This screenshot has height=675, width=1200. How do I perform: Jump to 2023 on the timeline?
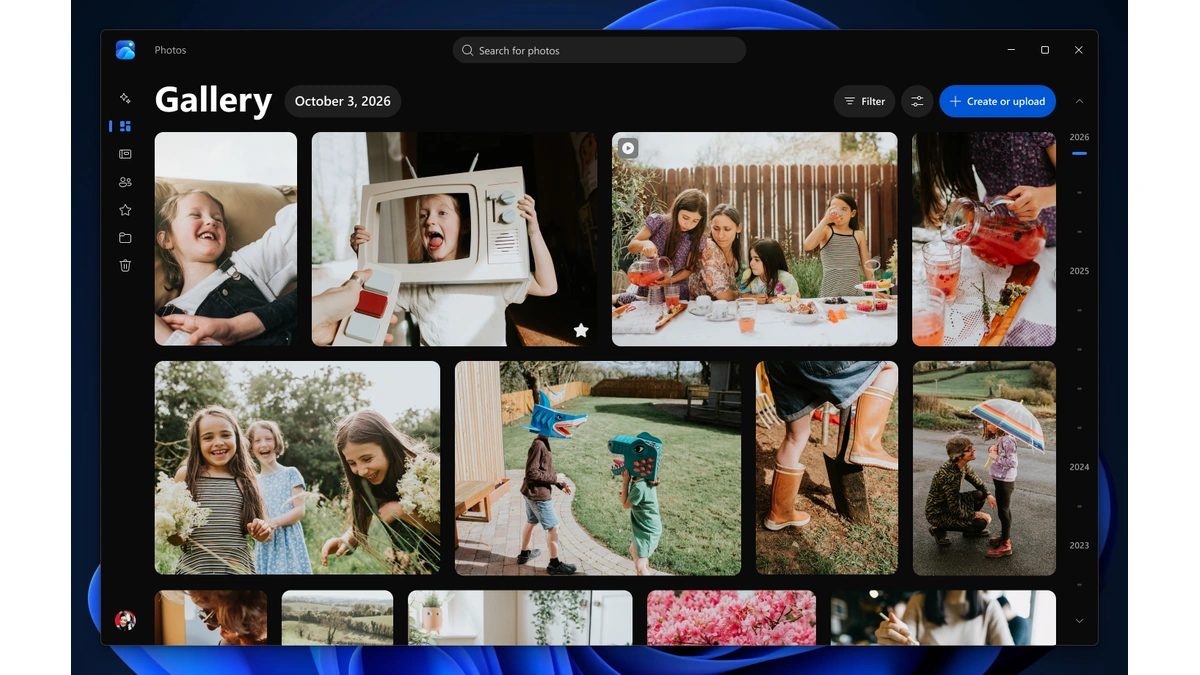click(1079, 545)
